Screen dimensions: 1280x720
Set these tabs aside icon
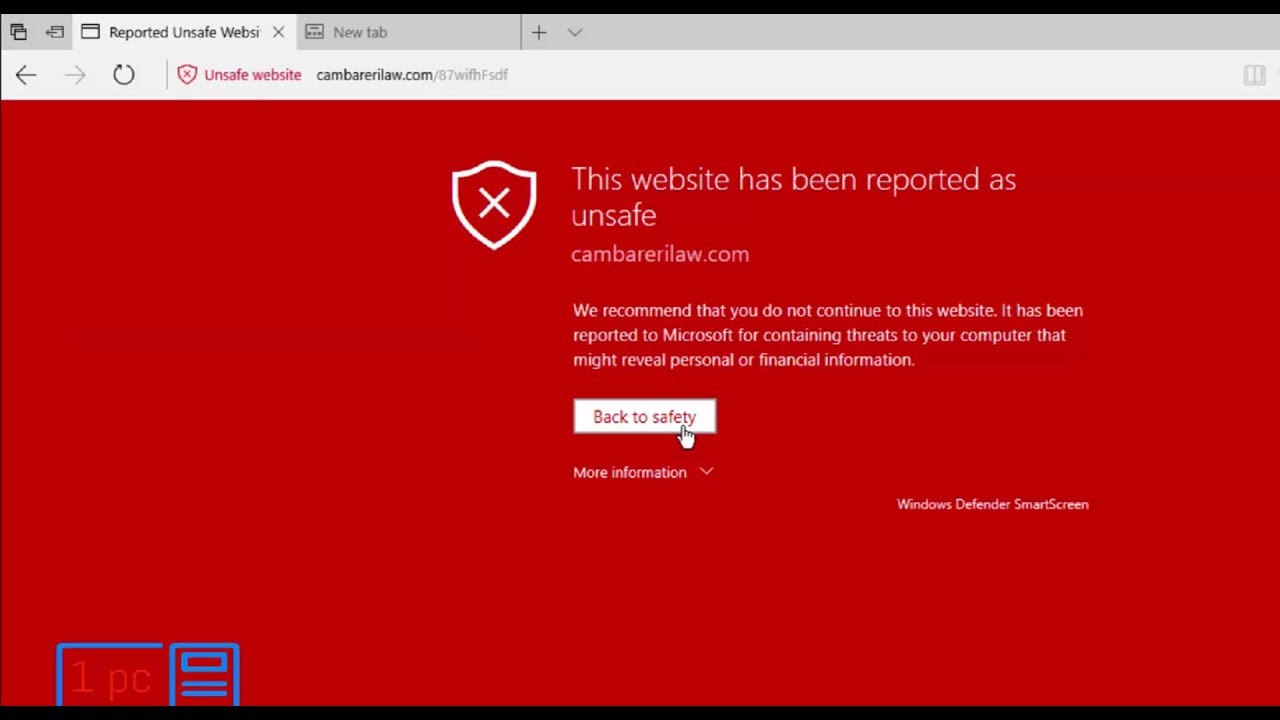click(x=55, y=32)
